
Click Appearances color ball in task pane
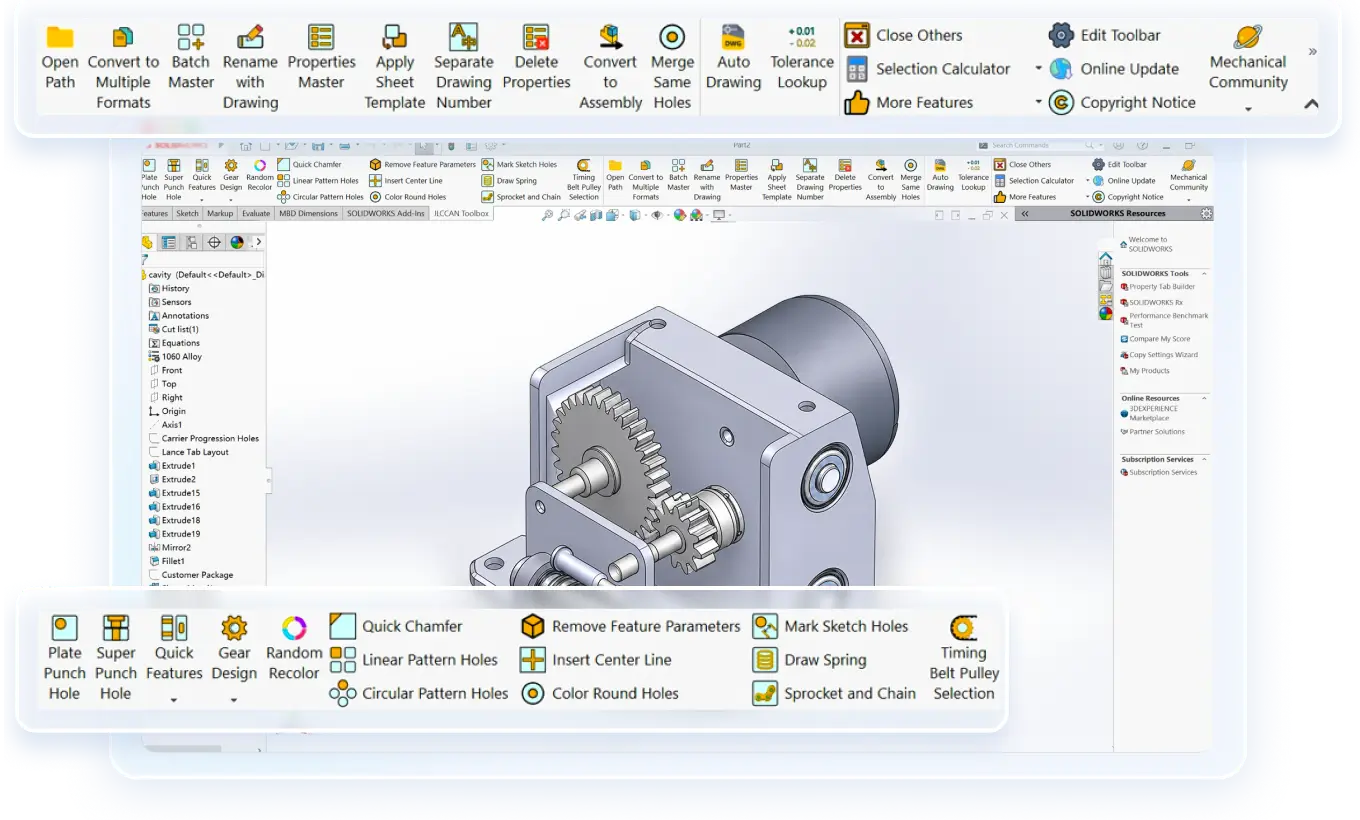1105,313
